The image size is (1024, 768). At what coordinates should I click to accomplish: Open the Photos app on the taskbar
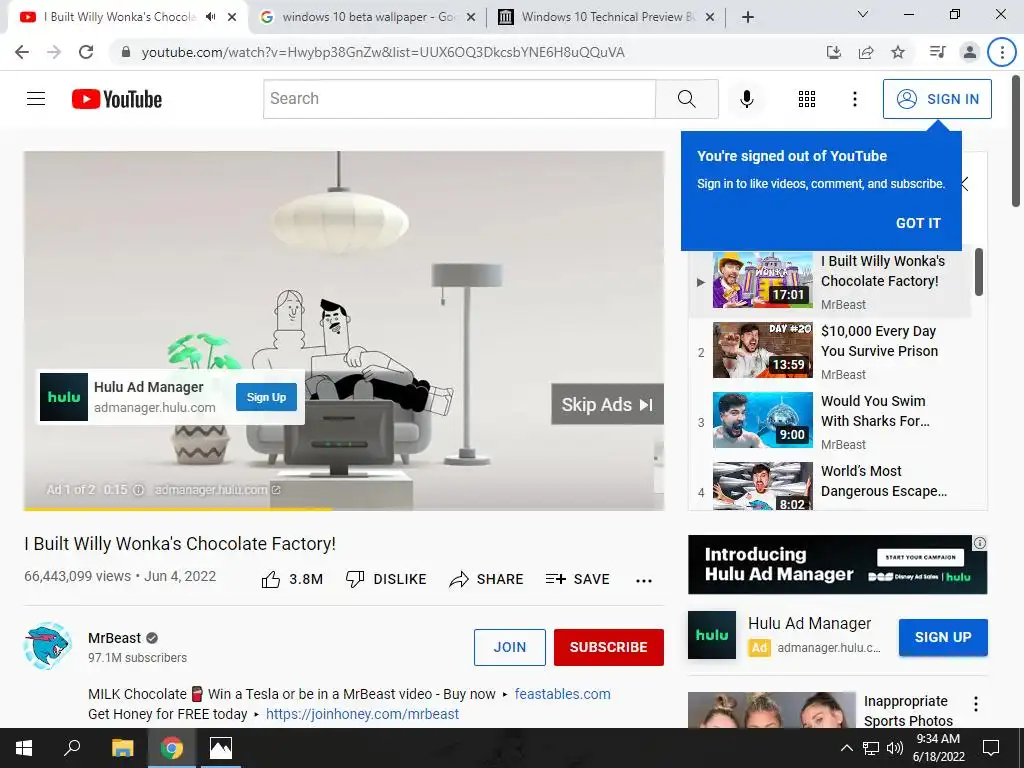pos(221,748)
